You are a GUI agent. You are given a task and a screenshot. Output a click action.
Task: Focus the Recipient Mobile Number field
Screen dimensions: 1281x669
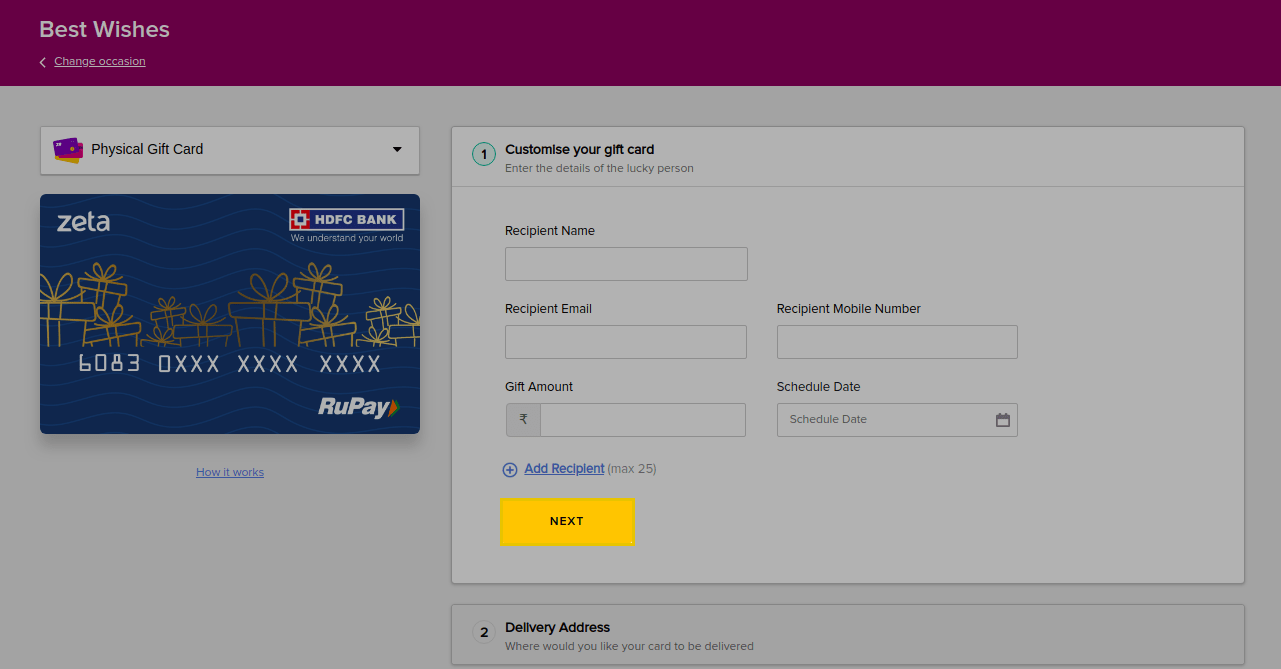pyautogui.click(x=897, y=342)
